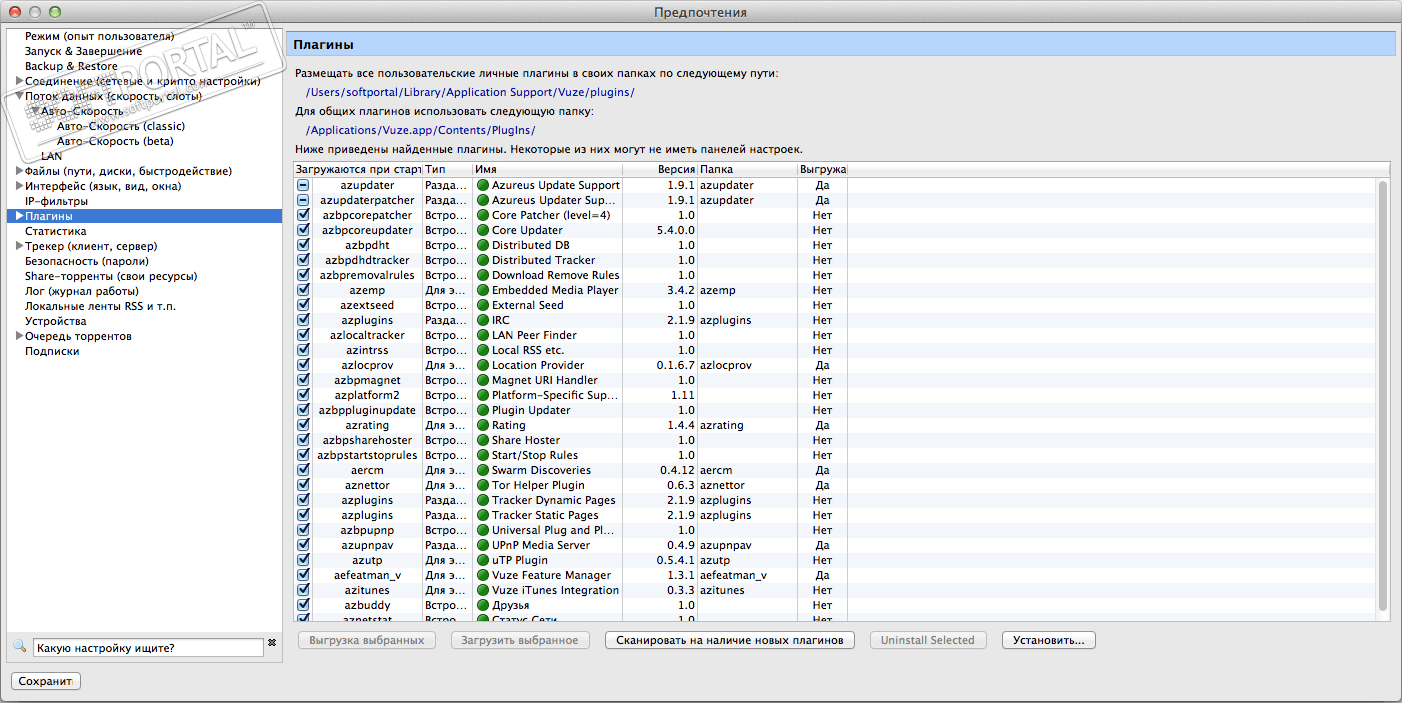Click the green status dot of IRC plugin
Image resolution: width=1402 pixels, height=703 pixels.
[482, 320]
